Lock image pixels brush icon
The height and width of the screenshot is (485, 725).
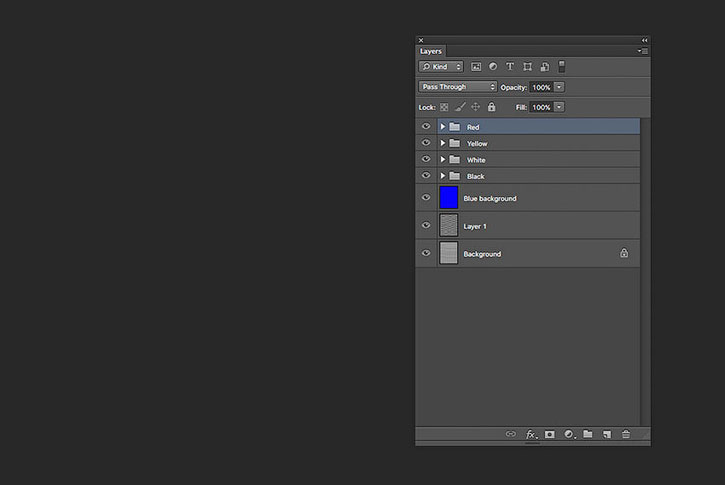pos(460,107)
